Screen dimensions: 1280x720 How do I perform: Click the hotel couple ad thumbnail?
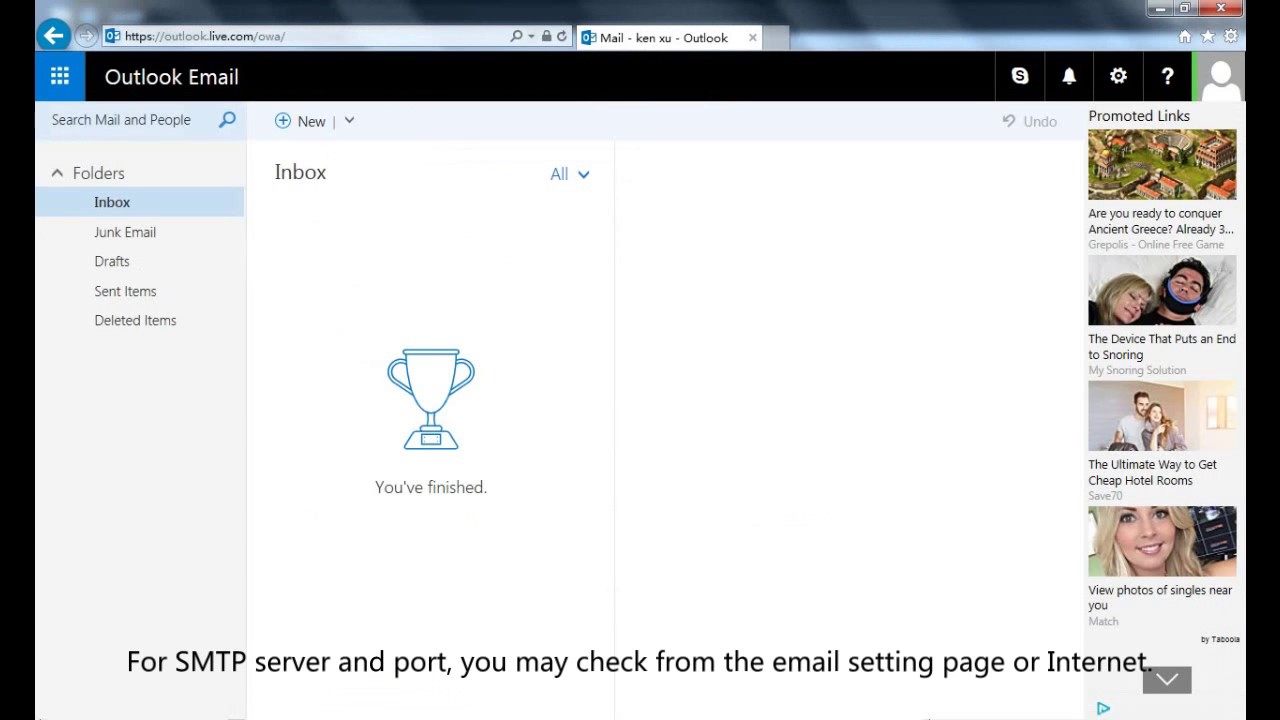[x=1162, y=416]
